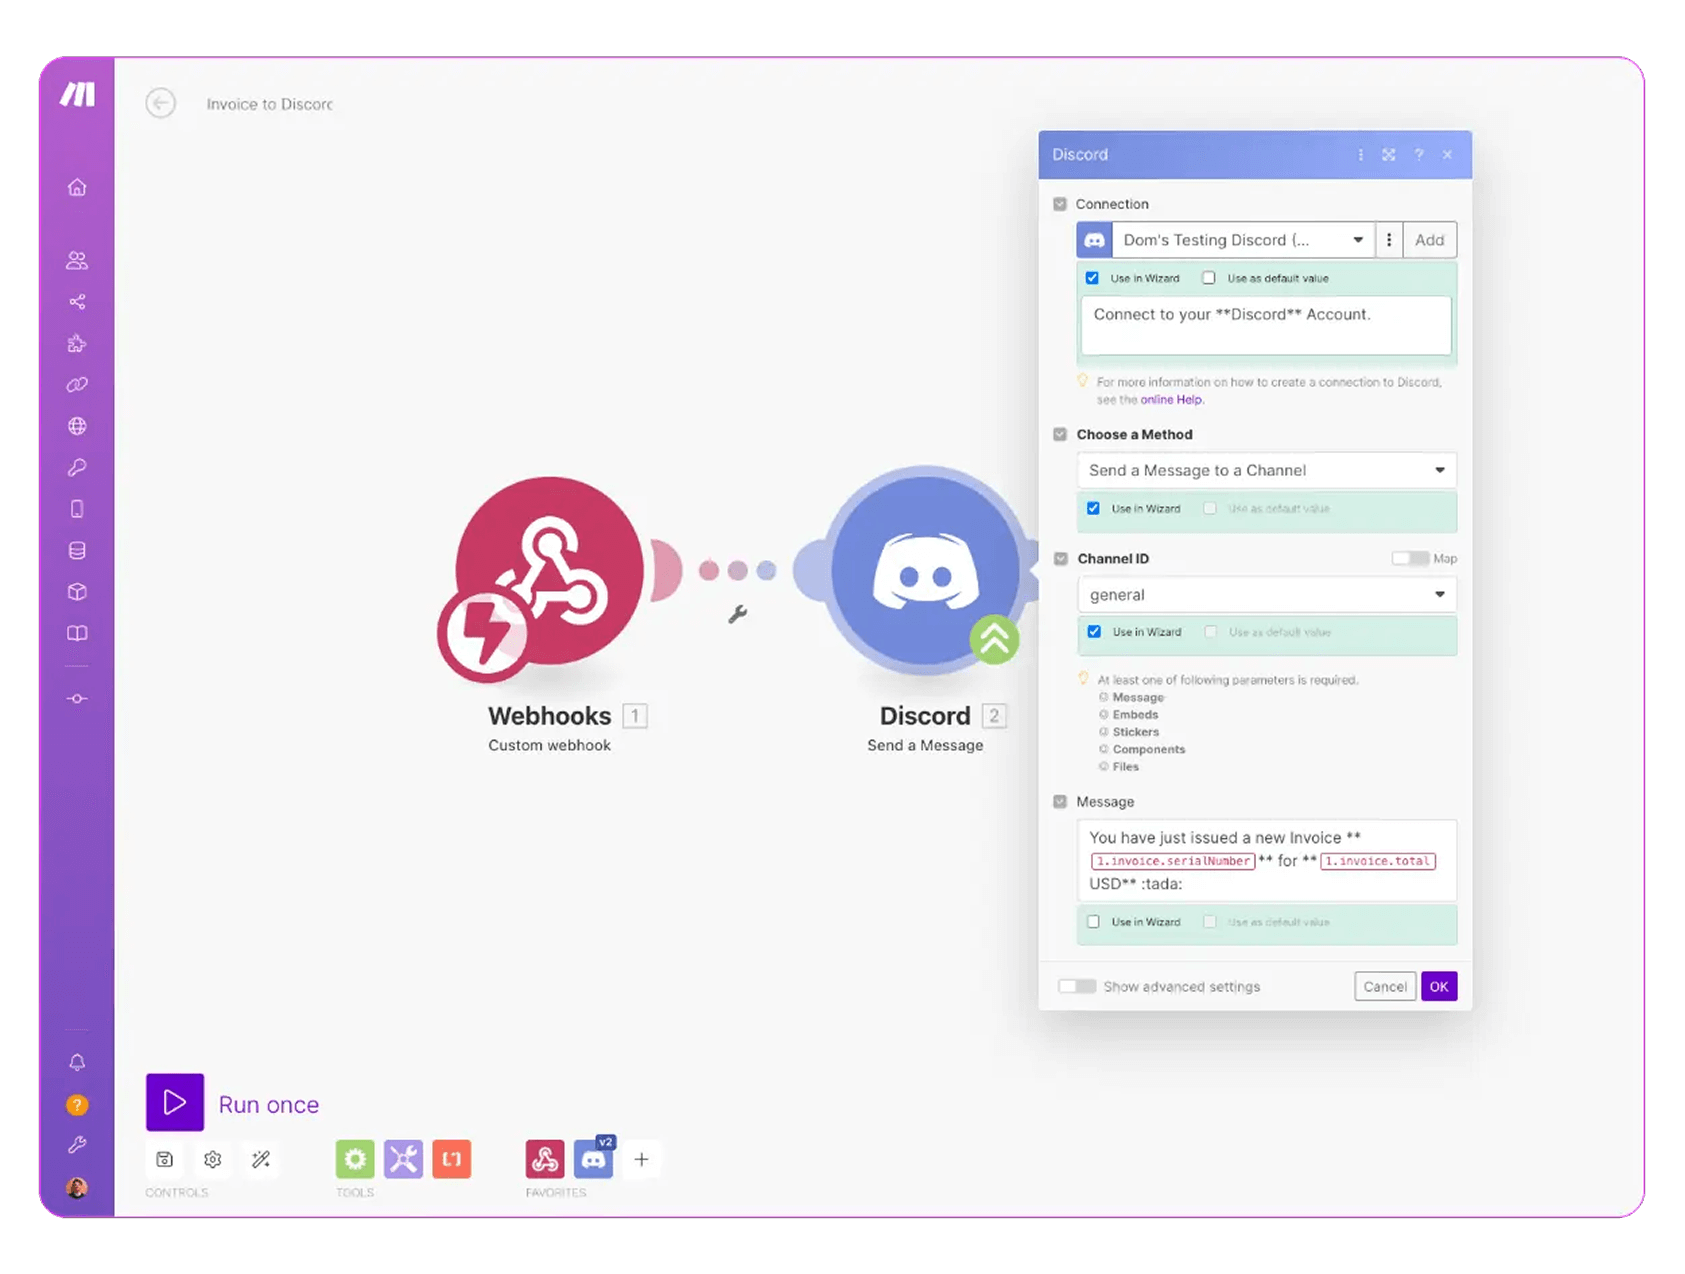This screenshot has width=1685, height=1274.
Task: Open the Data structures cube icon
Action: click(x=77, y=592)
